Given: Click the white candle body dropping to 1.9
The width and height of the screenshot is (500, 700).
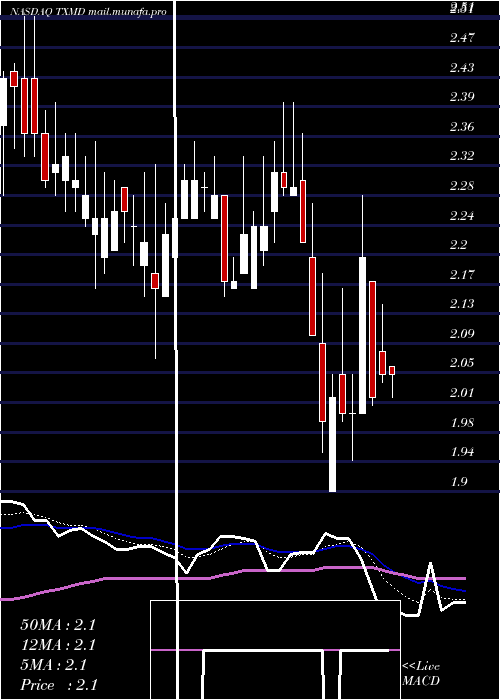Looking at the screenshot, I should (x=332, y=444).
